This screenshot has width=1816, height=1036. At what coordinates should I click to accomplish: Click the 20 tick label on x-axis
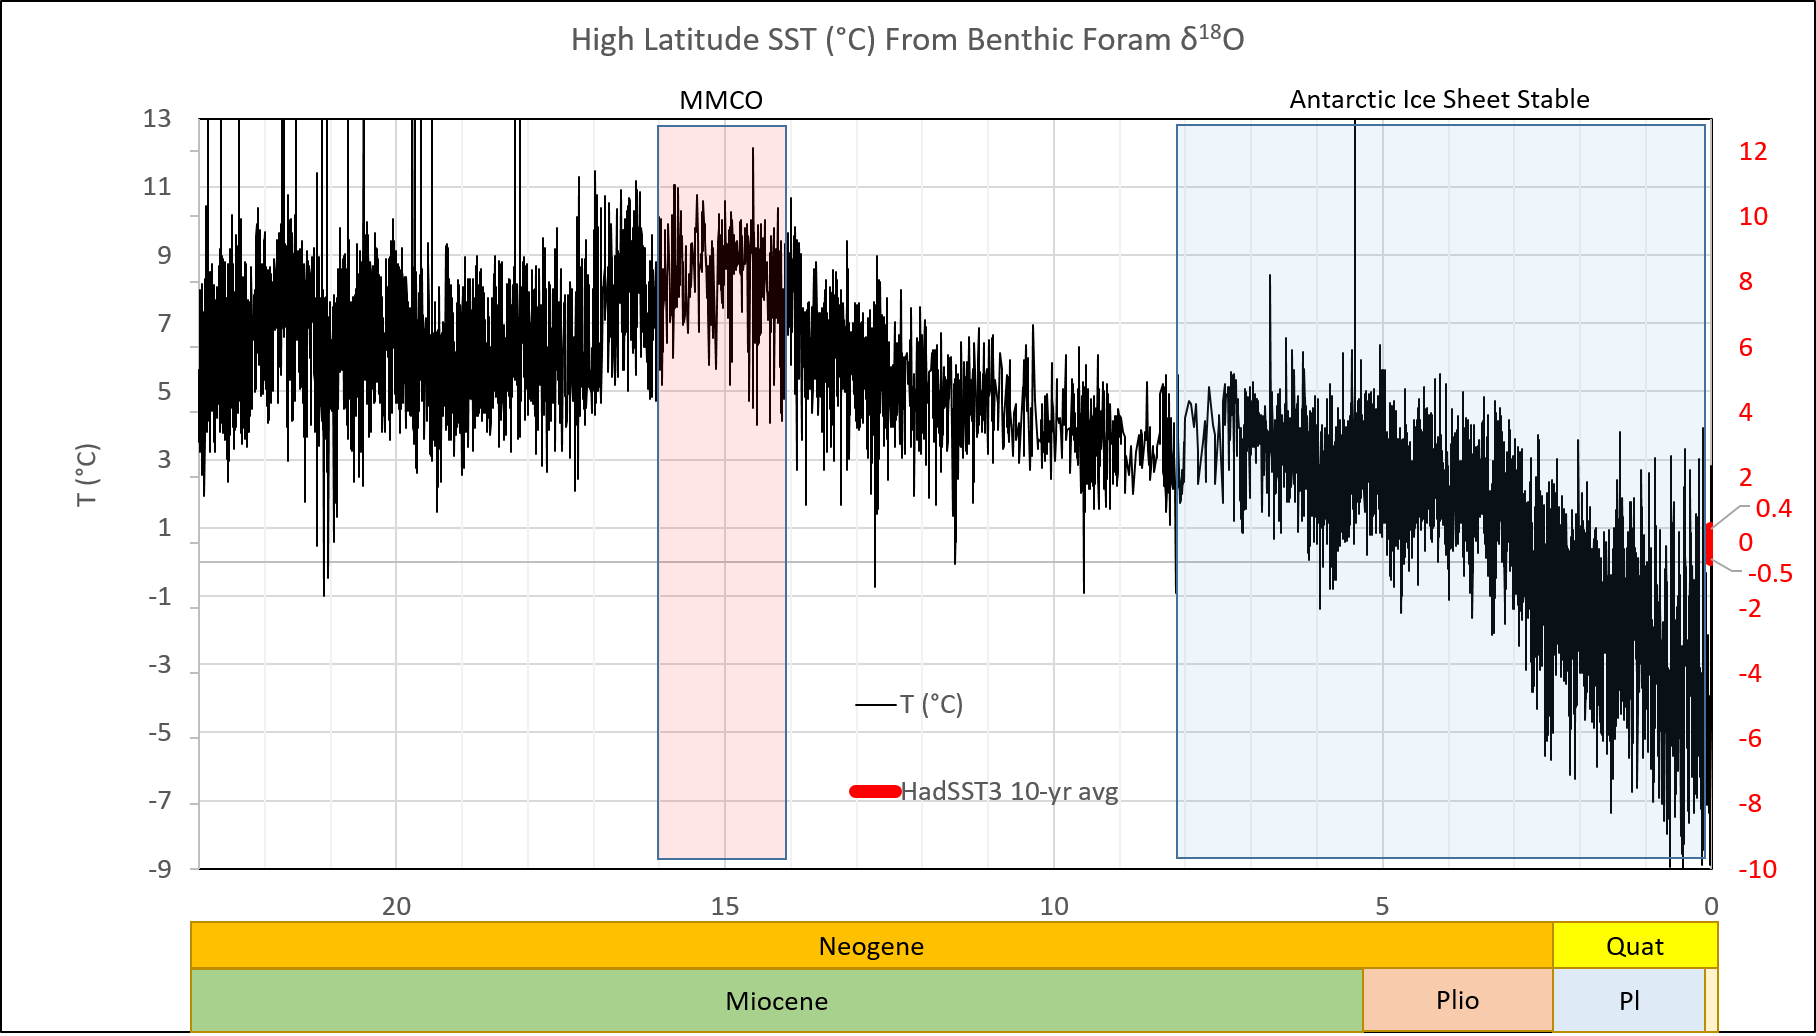(396, 906)
